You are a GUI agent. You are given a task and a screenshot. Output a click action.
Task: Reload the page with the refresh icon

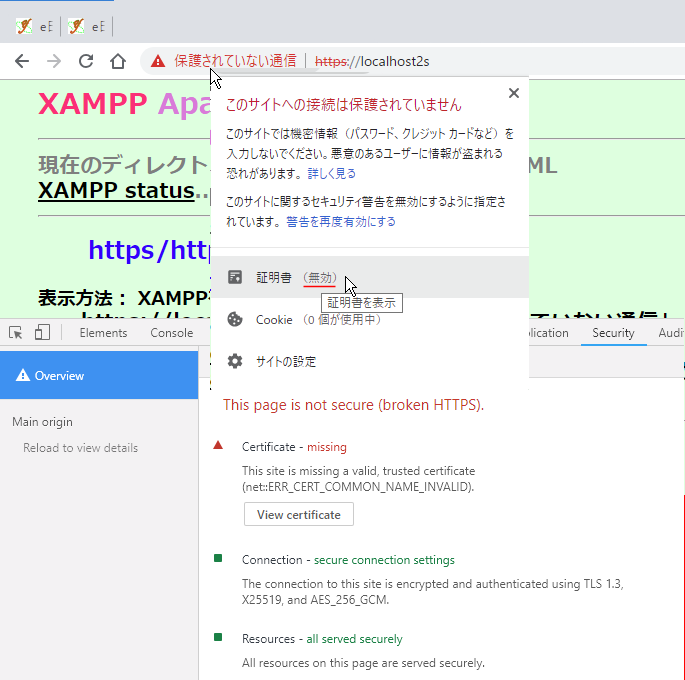pos(86,61)
